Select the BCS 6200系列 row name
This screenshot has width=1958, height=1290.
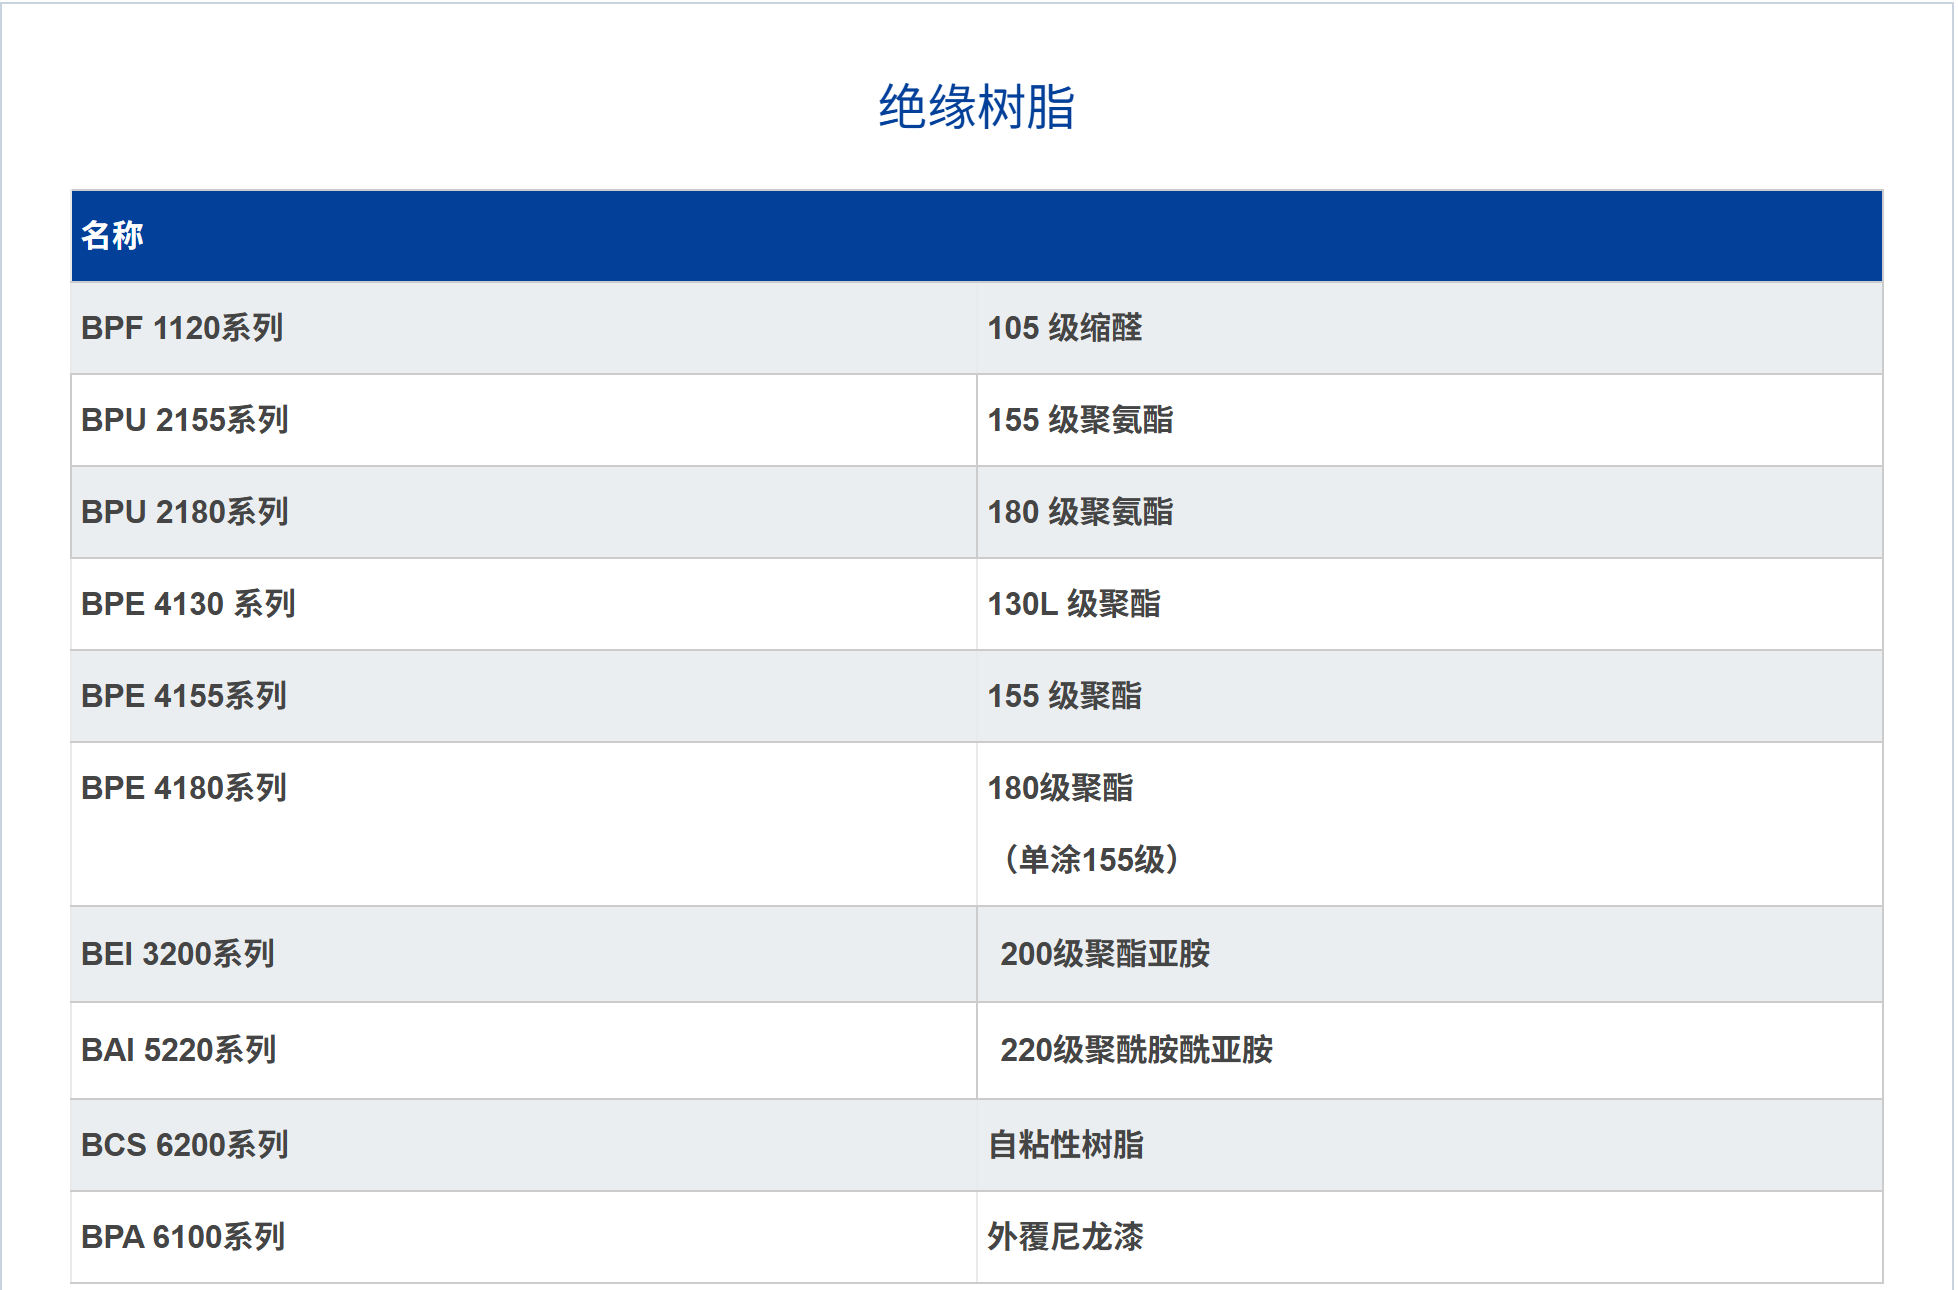tap(185, 1145)
